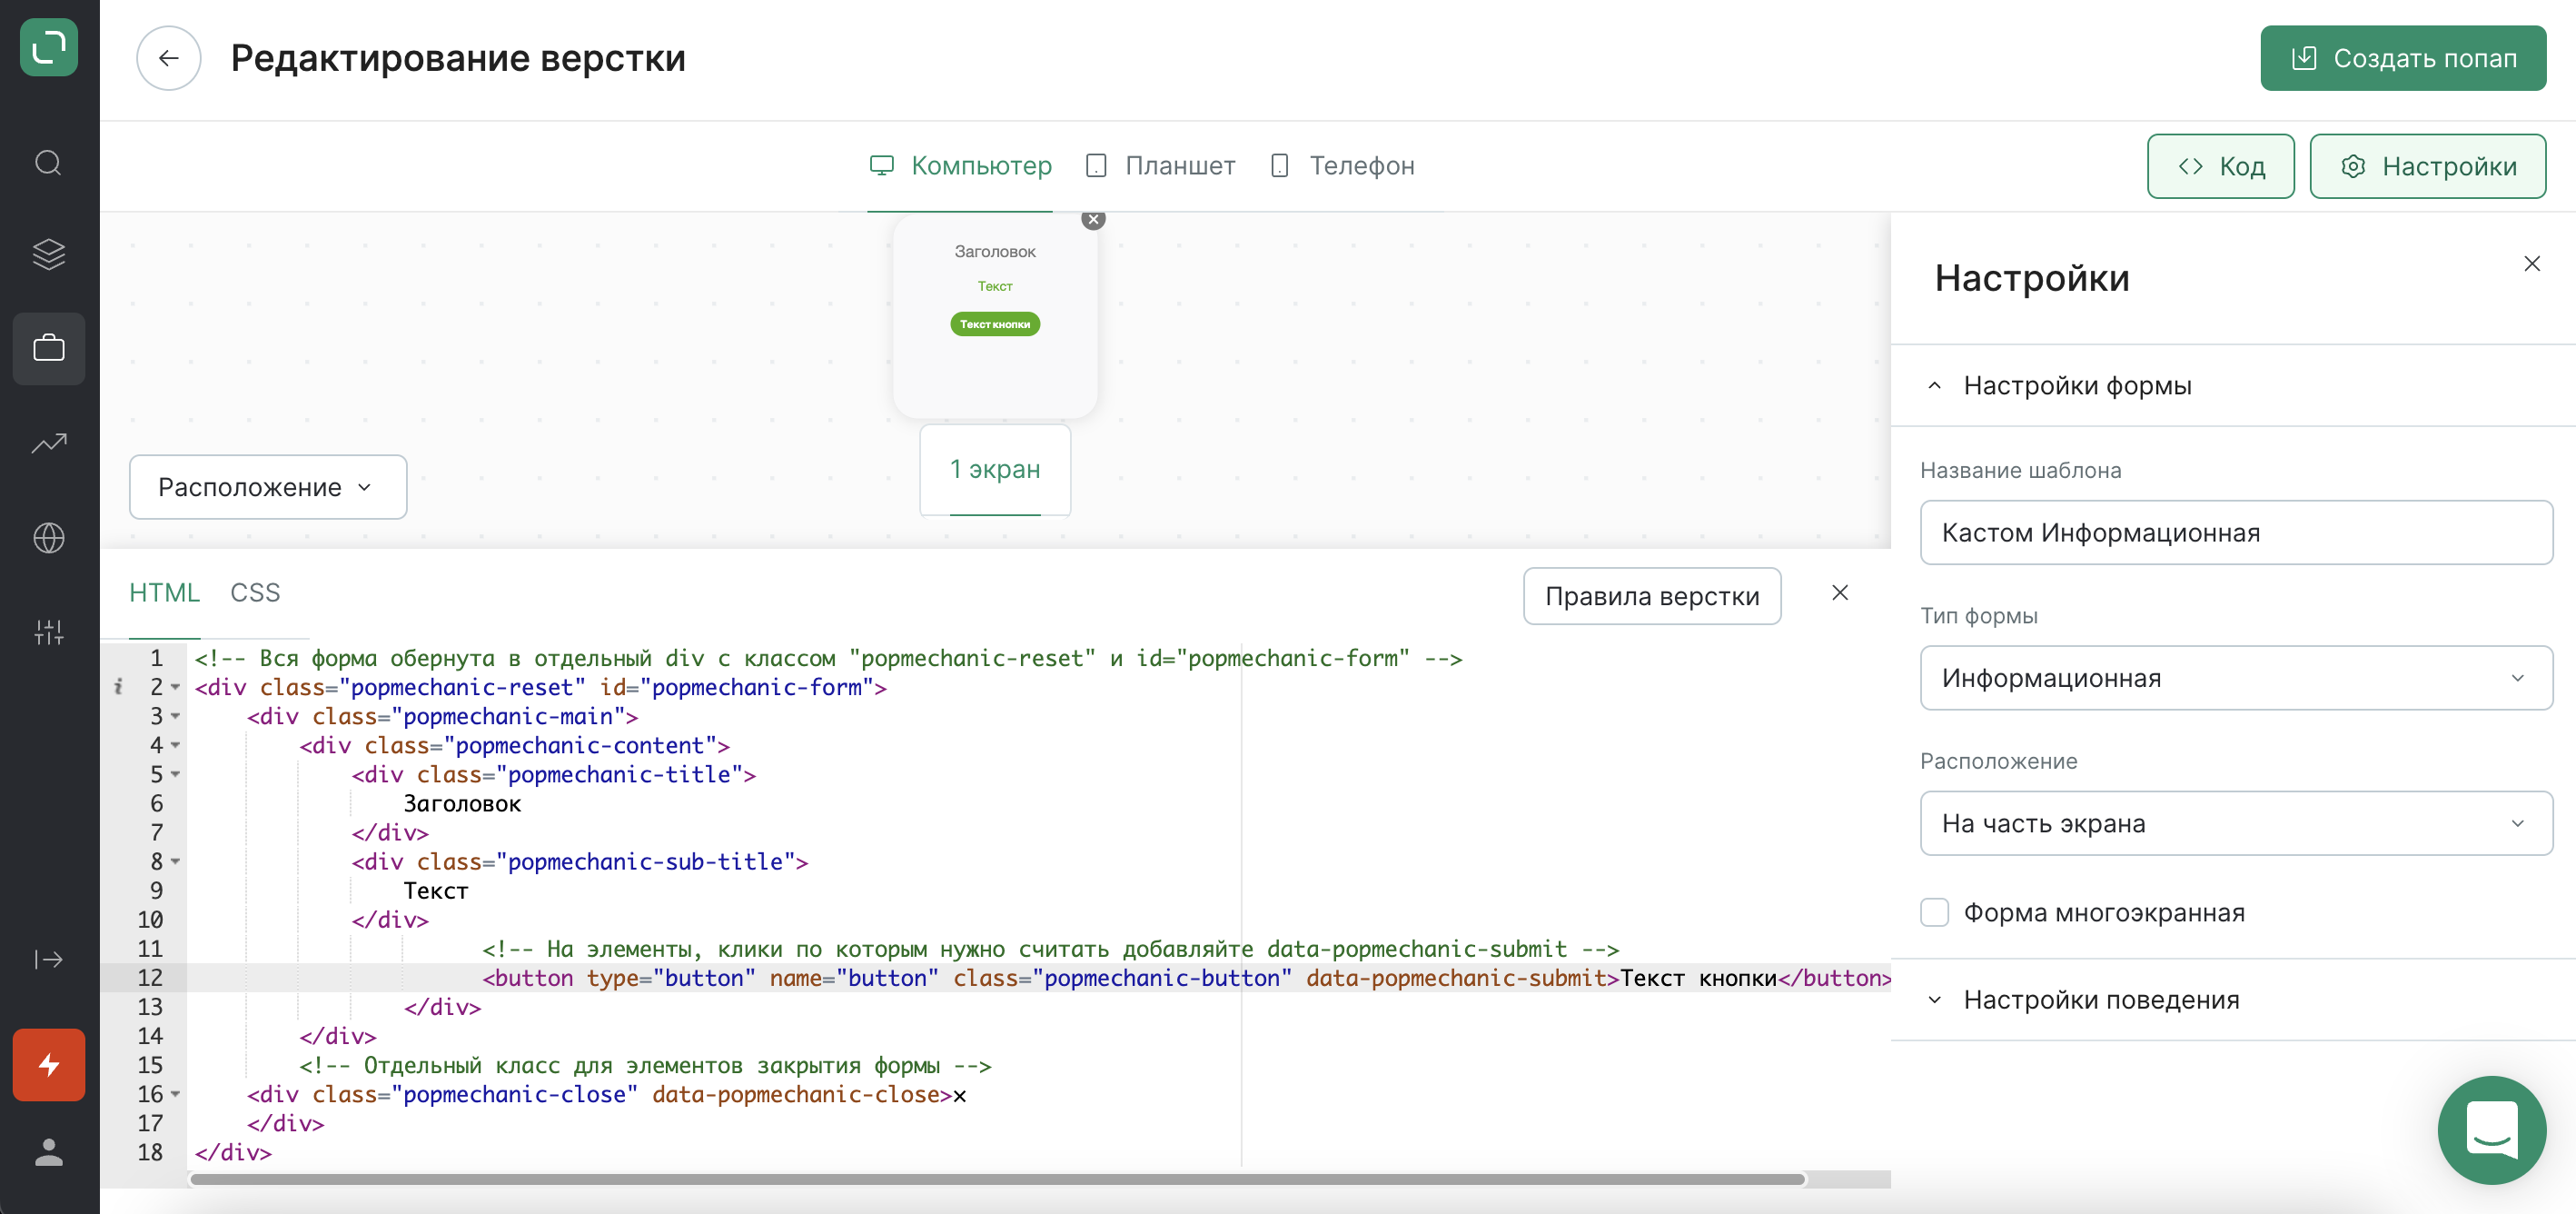Open the Тип формы Информационная dropdown
Image resolution: width=2576 pixels, height=1214 pixels.
click(2235, 678)
